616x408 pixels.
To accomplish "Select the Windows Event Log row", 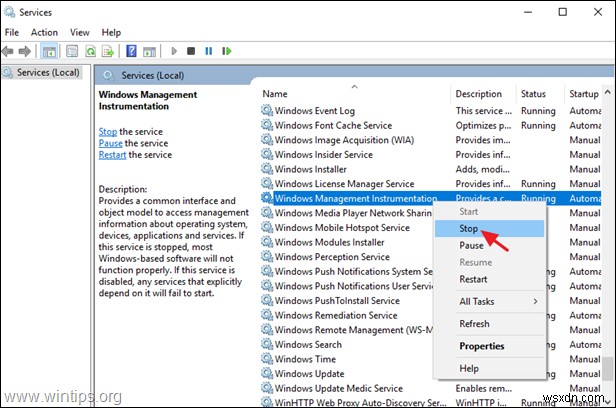I will coord(431,111).
